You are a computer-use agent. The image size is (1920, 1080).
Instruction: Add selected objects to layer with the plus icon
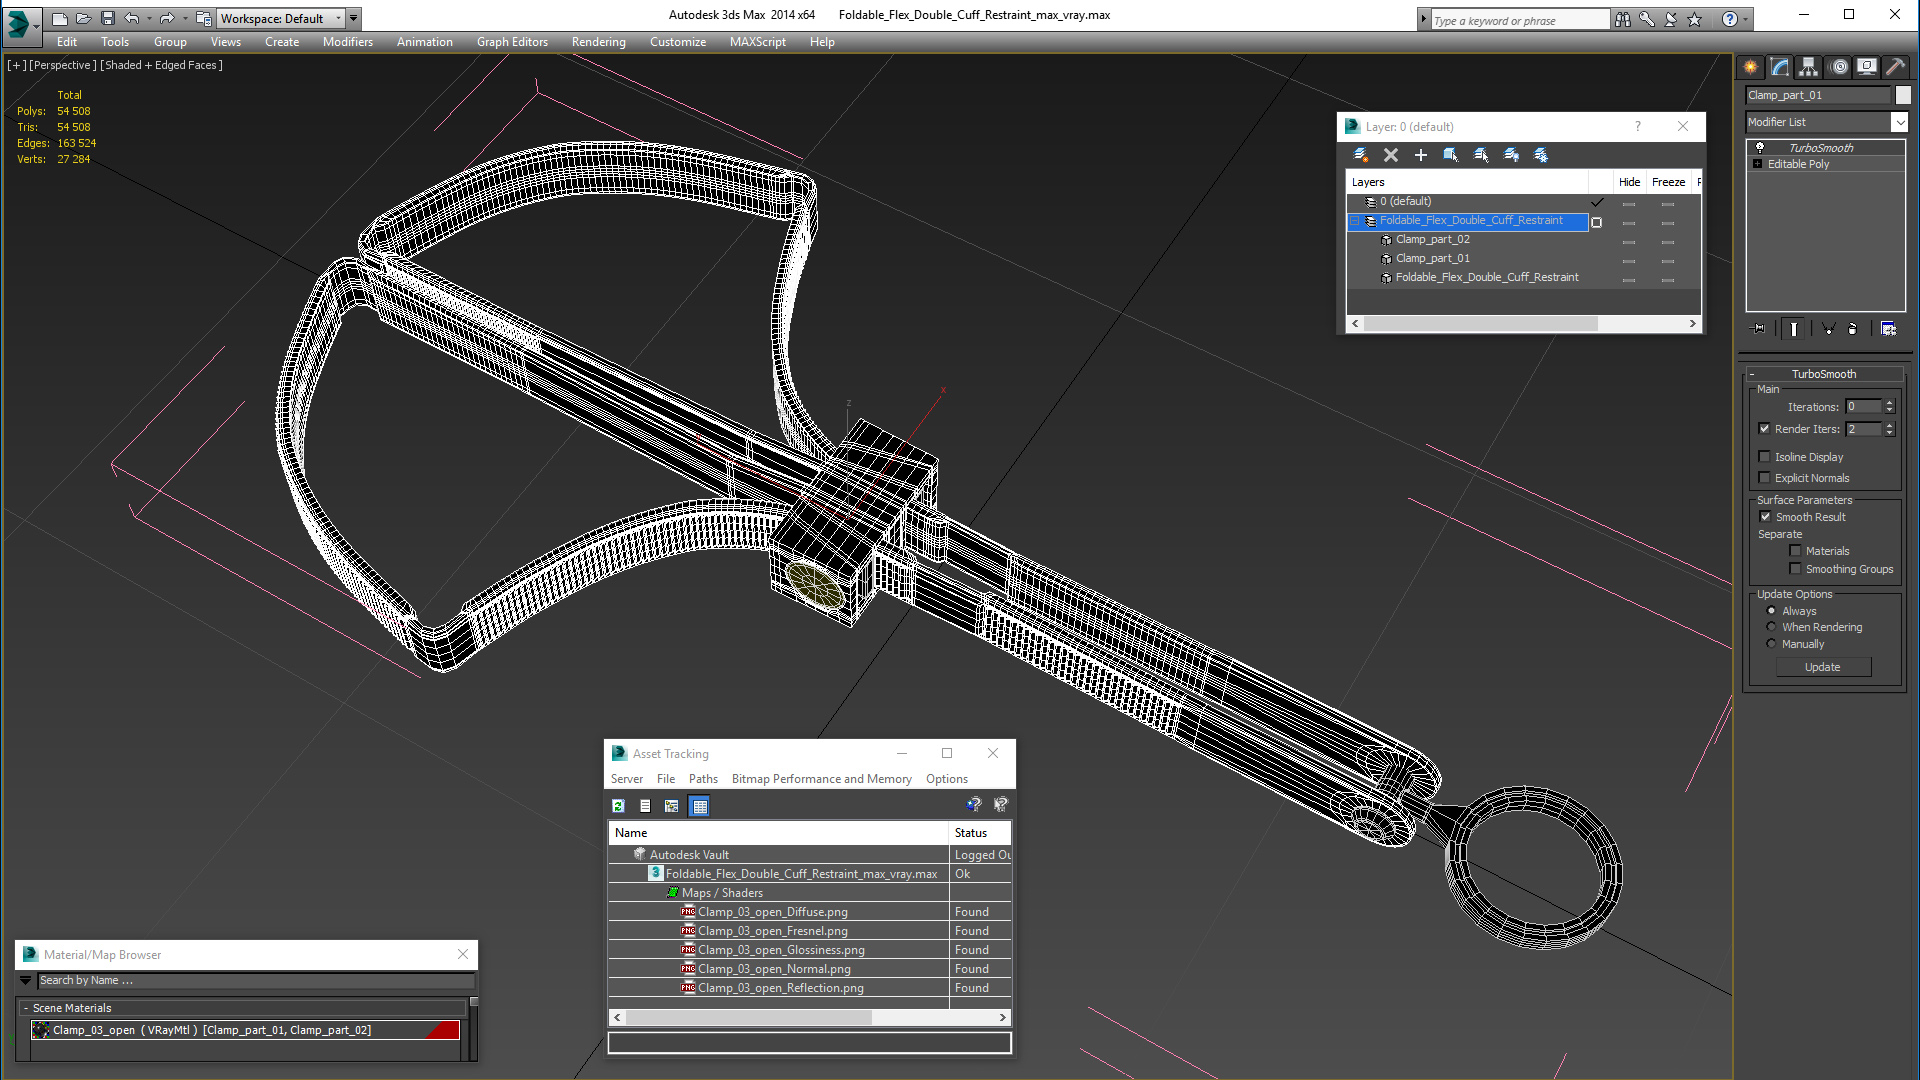(1420, 155)
